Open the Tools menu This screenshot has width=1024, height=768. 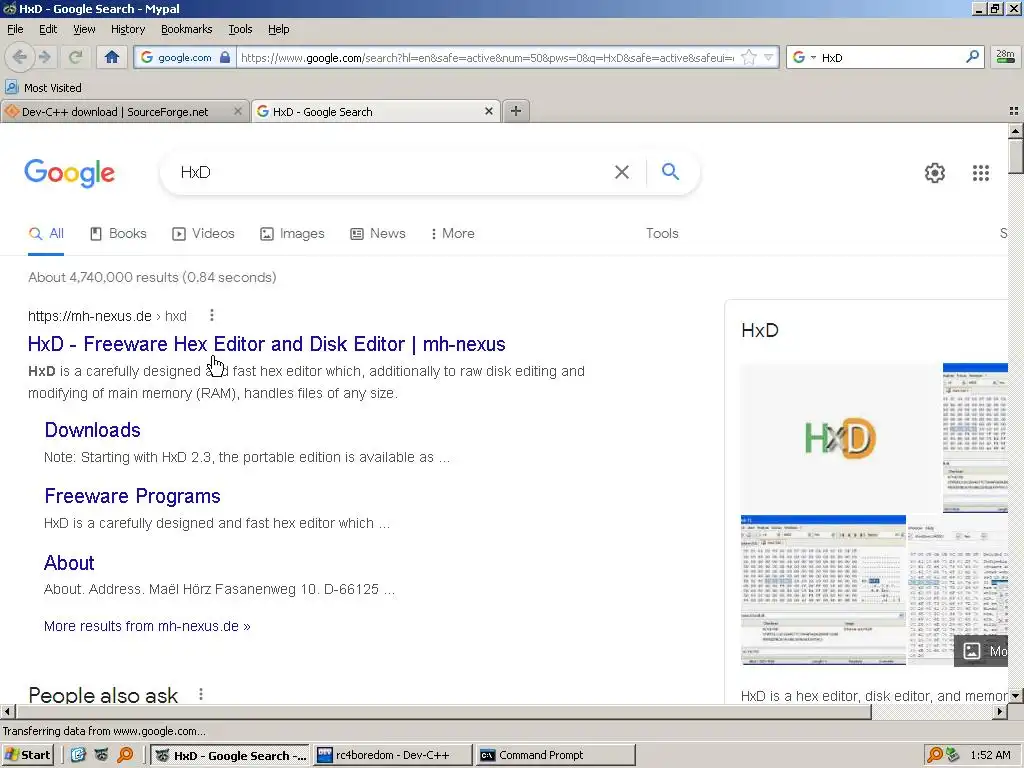tap(240, 29)
